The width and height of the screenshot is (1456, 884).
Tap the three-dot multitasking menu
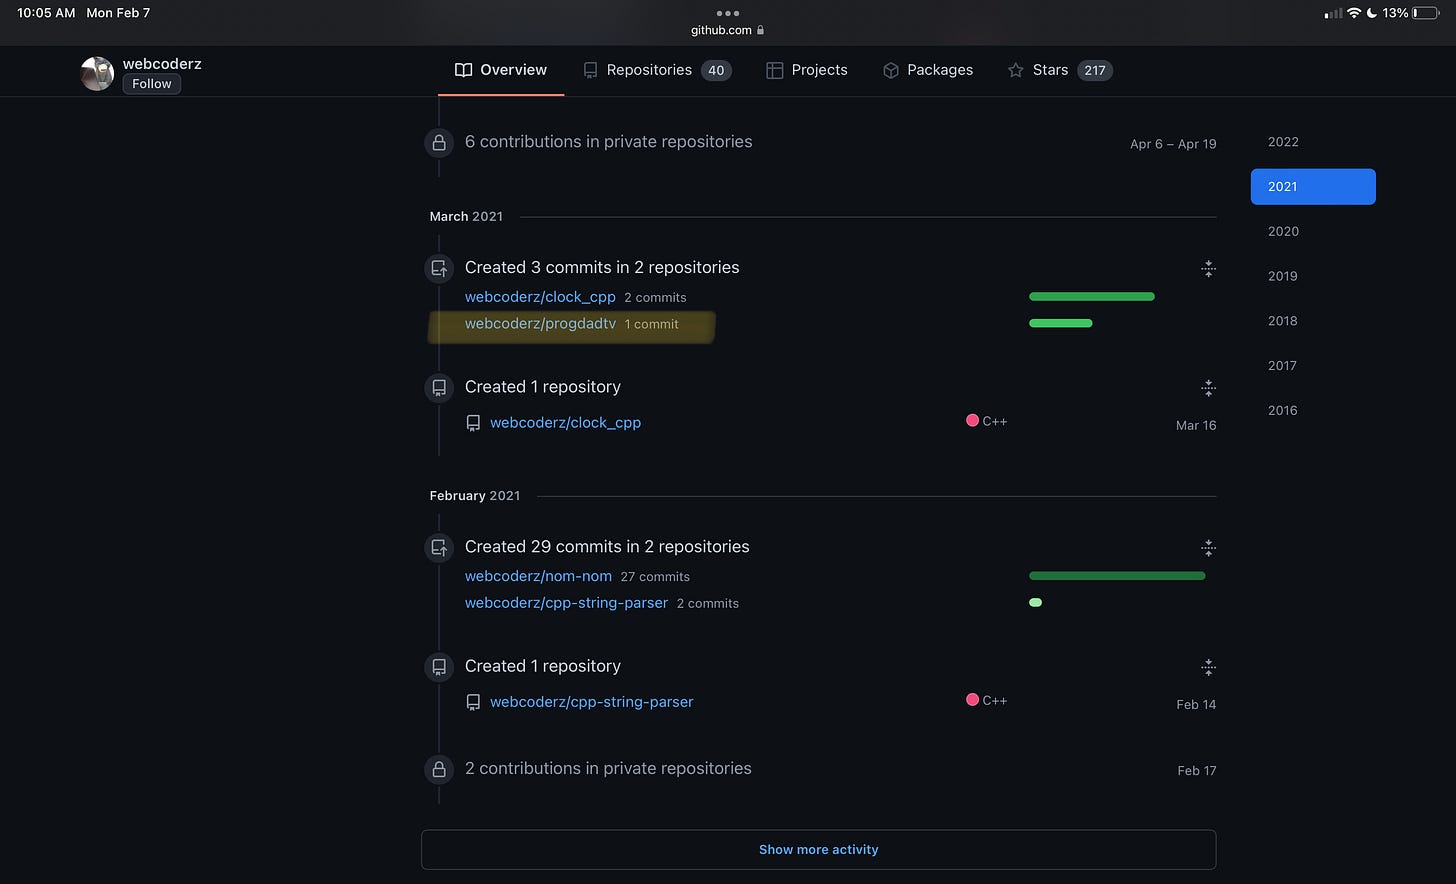point(728,13)
